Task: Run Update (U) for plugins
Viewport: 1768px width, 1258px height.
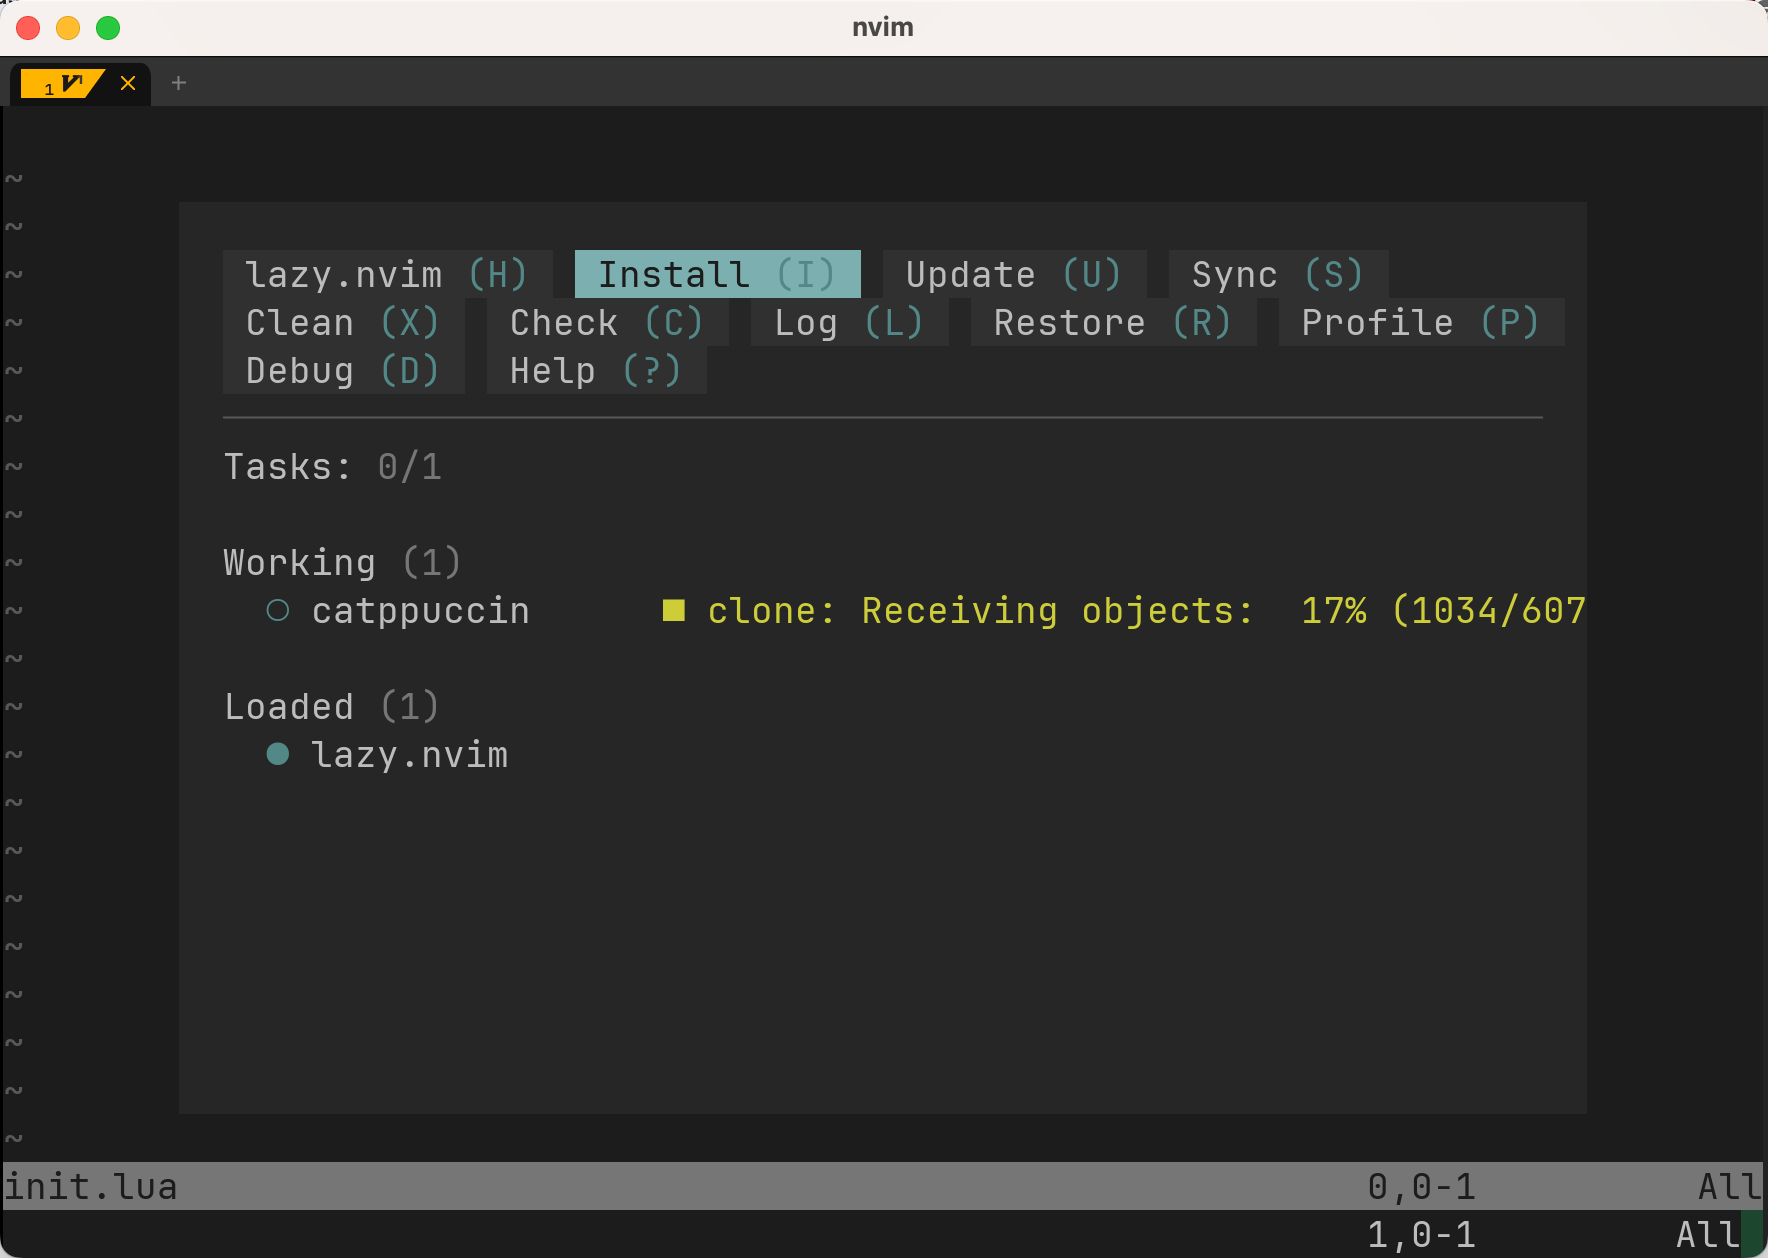Action: (x=1013, y=274)
